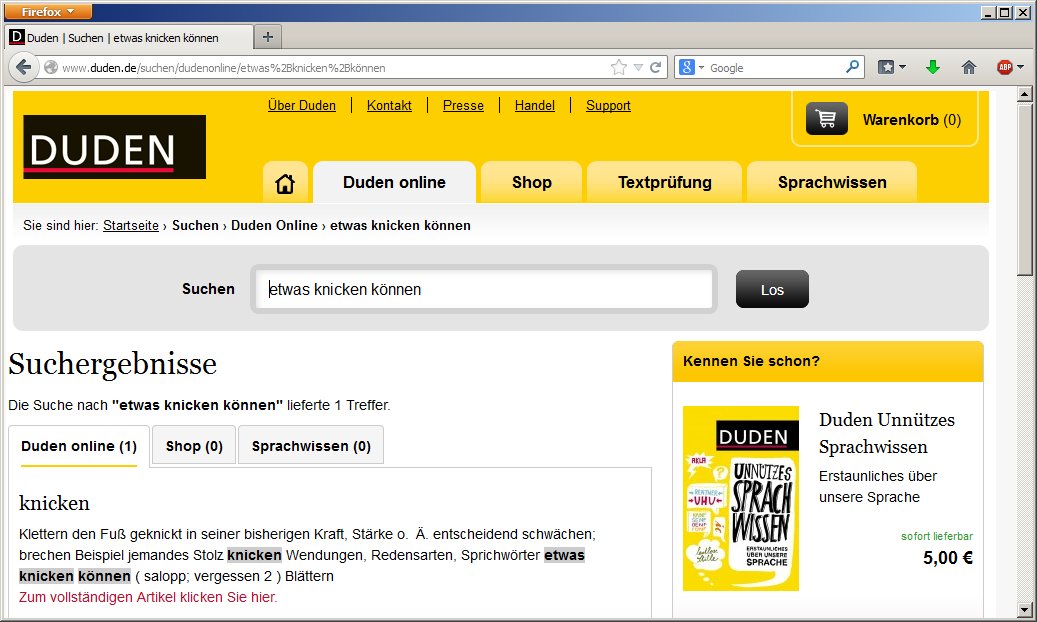Screen dimensions: 1037x622
Task: Click the 5,00 € price text
Action: pos(948,558)
